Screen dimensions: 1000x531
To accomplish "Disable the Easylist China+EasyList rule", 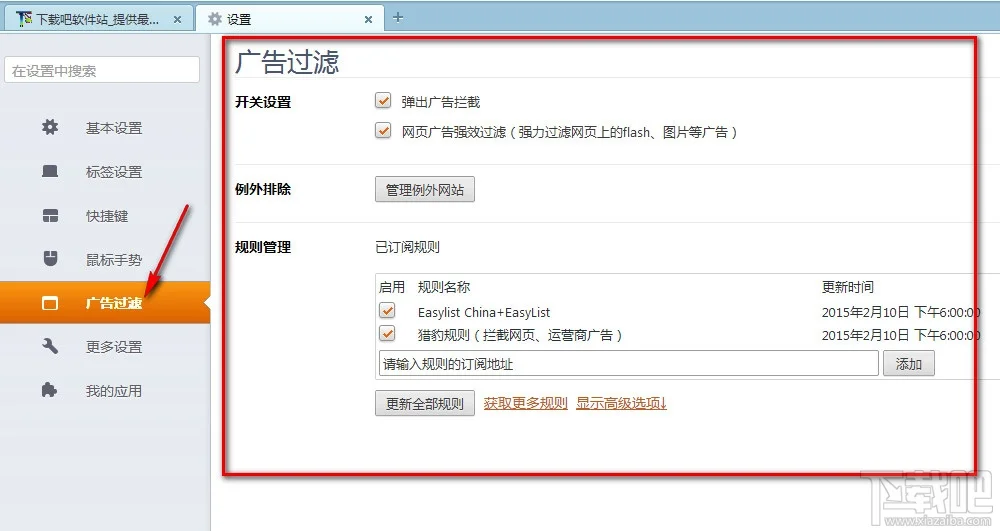I will tap(387, 312).
